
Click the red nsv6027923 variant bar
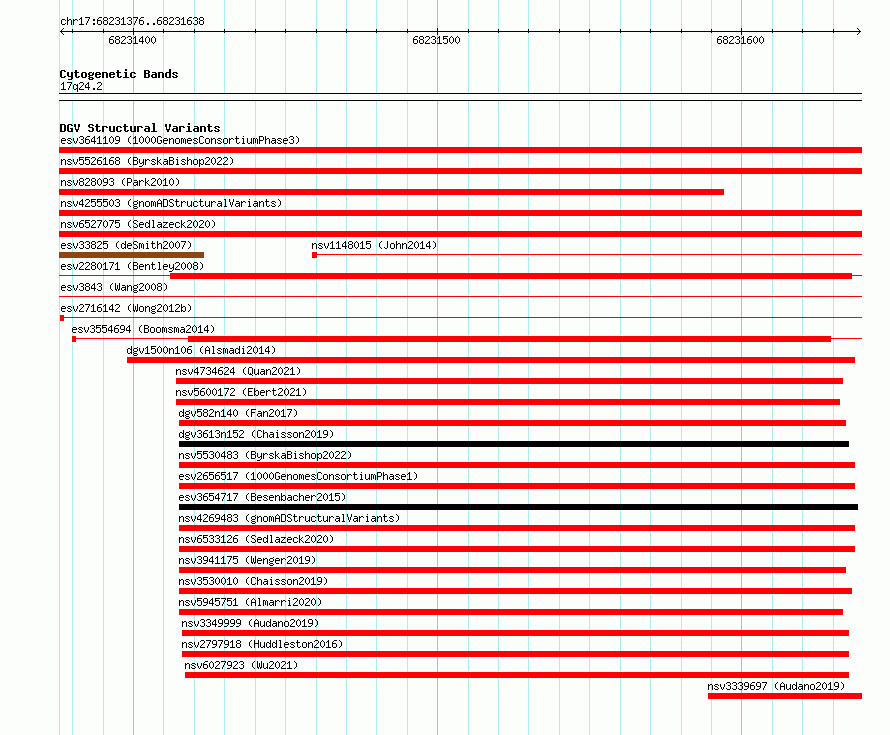(517, 675)
